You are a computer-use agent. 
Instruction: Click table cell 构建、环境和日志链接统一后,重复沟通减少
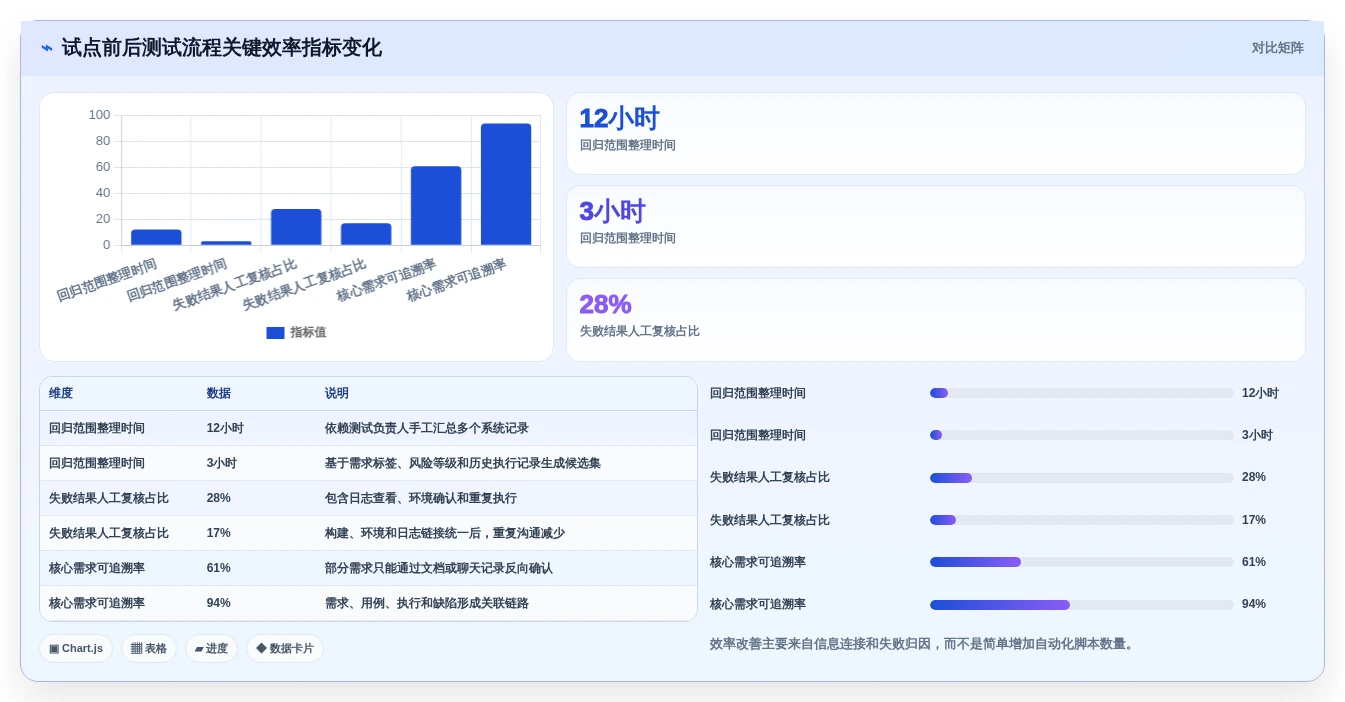445,533
